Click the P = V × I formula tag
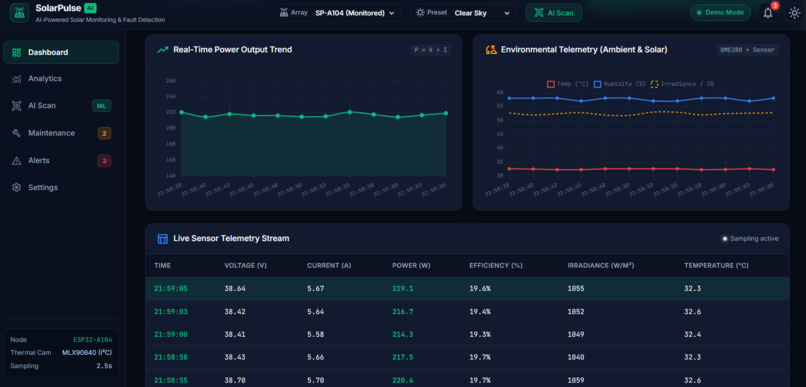The image size is (806, 387). (x=431, y=50)
